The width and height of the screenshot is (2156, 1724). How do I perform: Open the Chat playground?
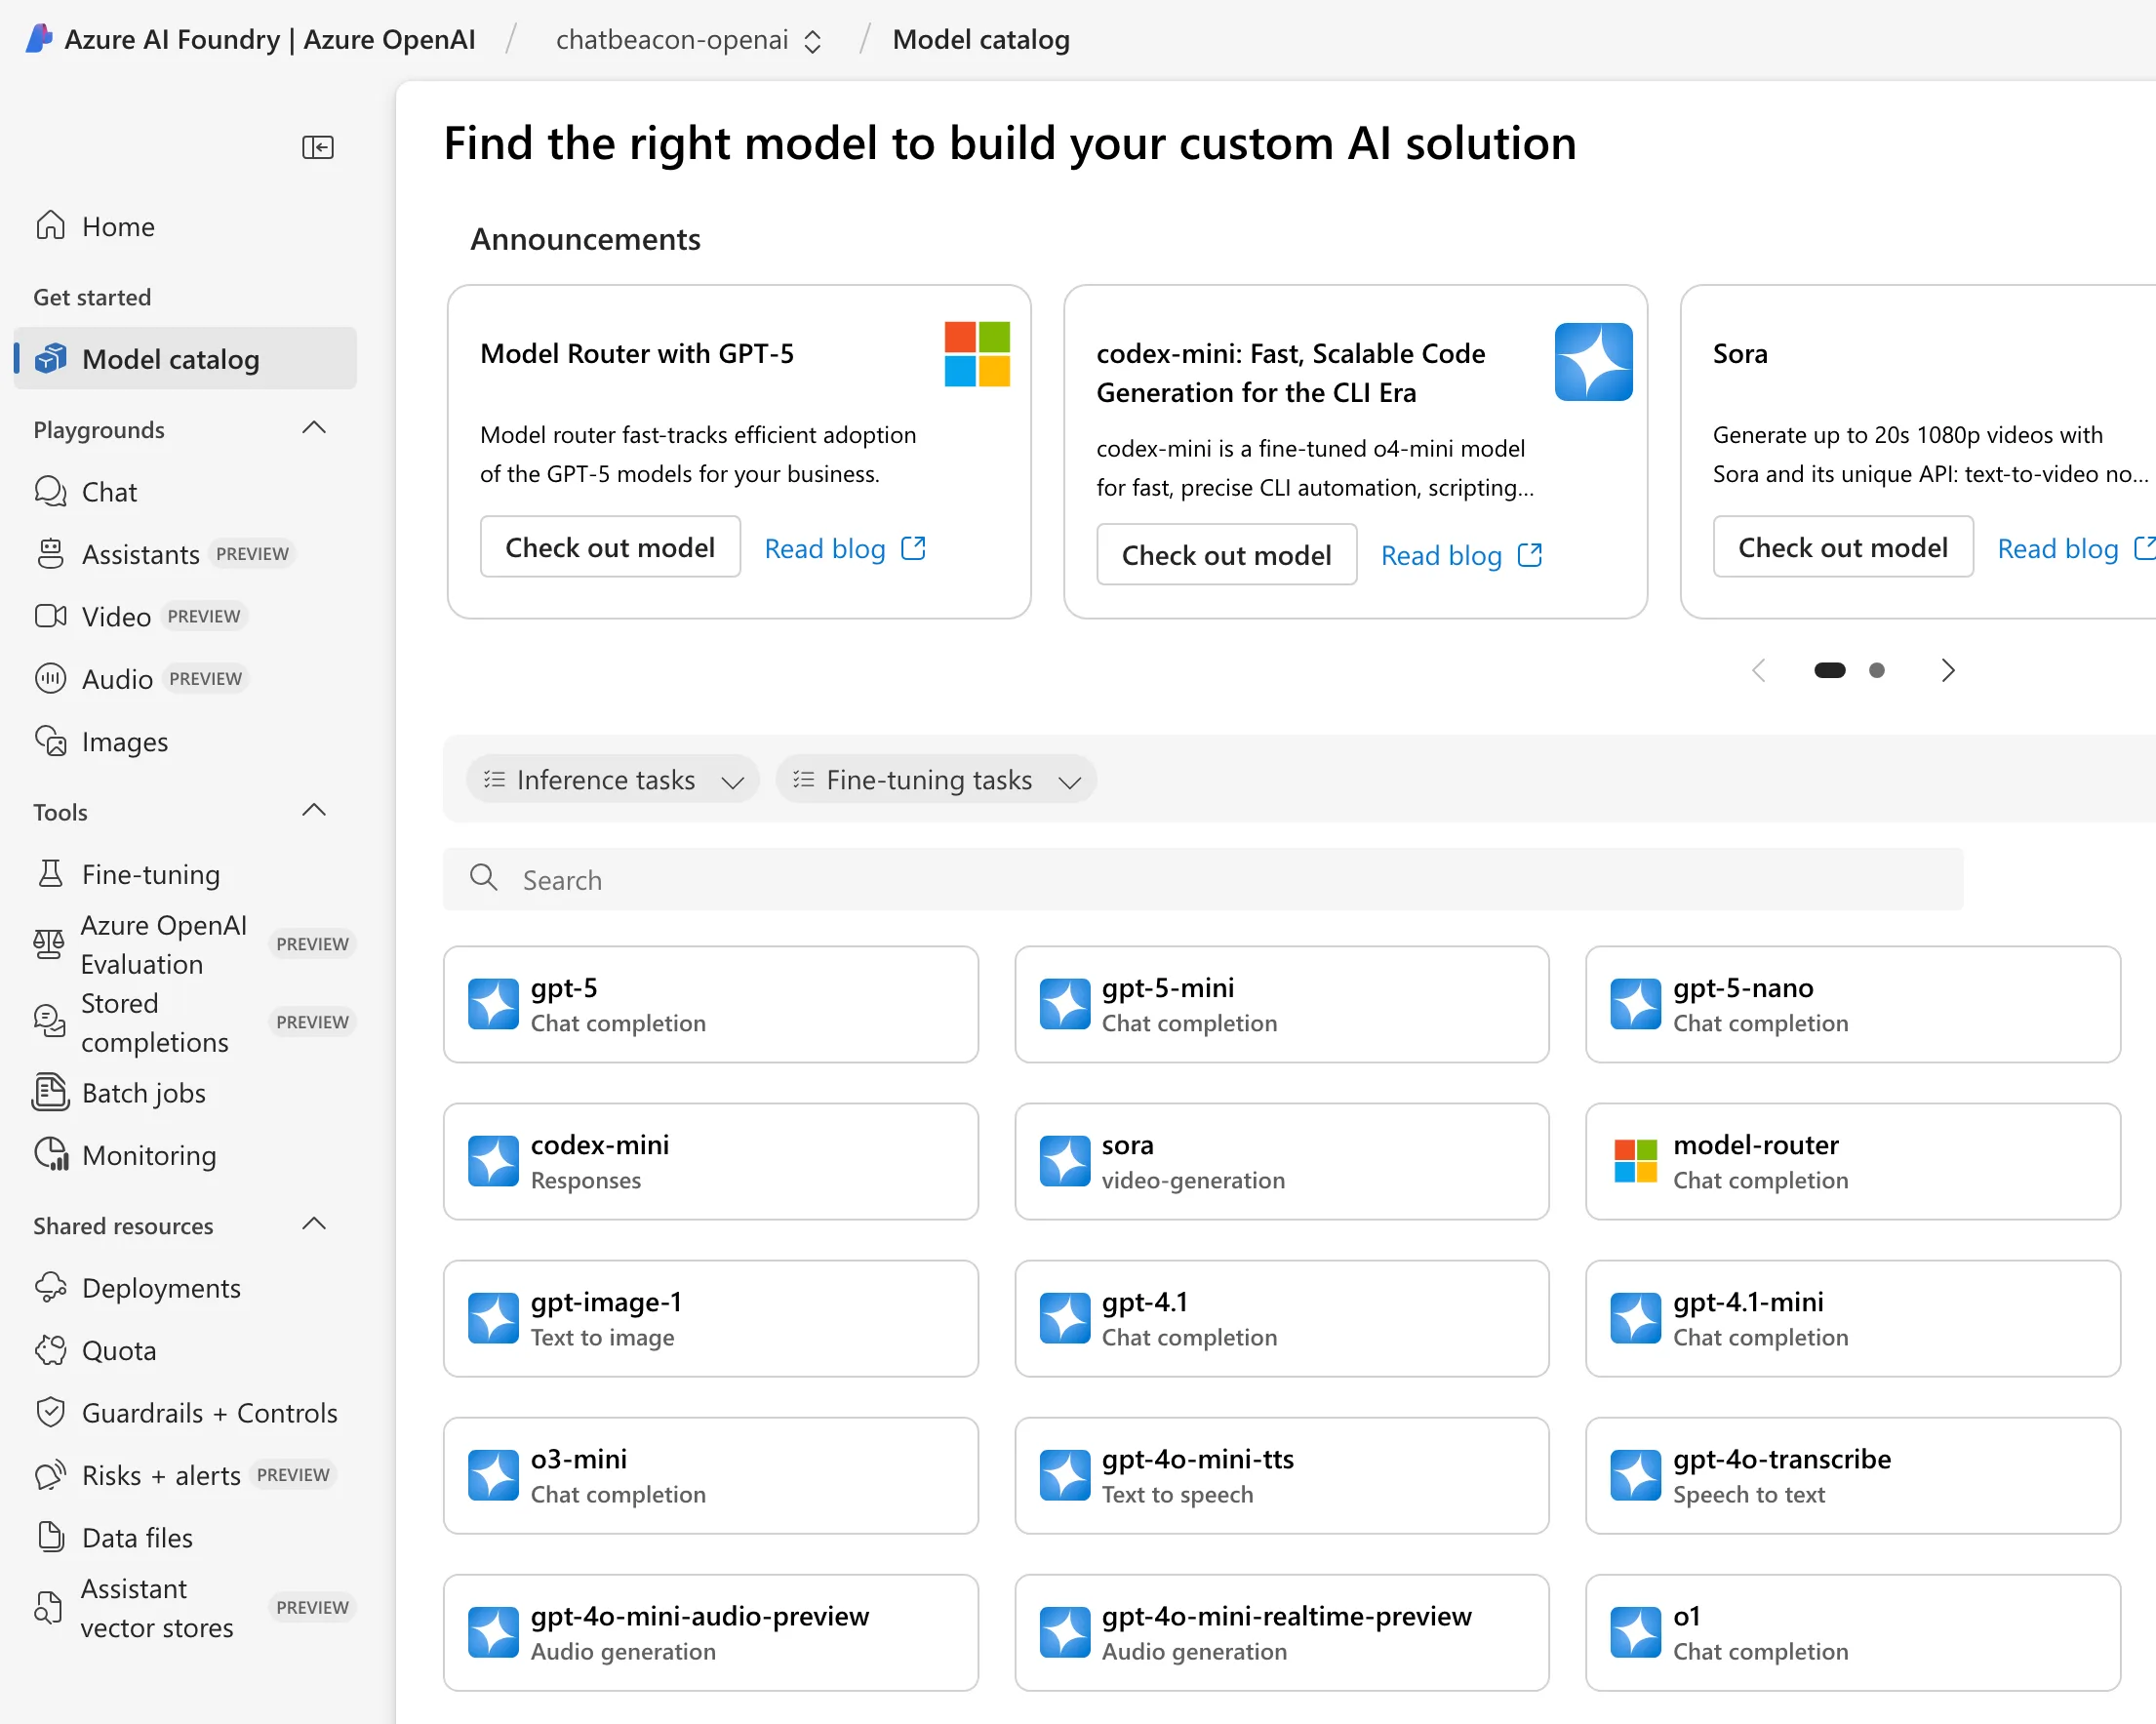coord(109,492)
